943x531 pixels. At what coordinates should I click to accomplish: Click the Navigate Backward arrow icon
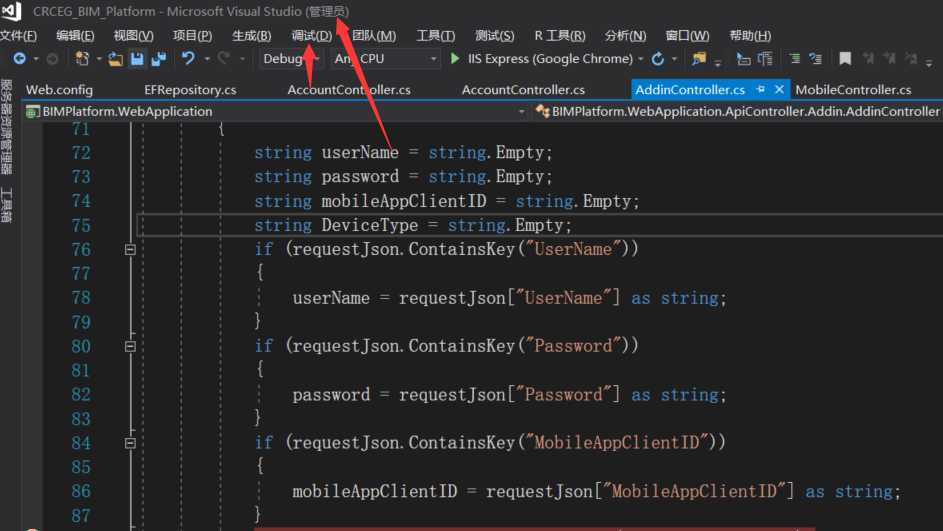click(x=19, y=58)
